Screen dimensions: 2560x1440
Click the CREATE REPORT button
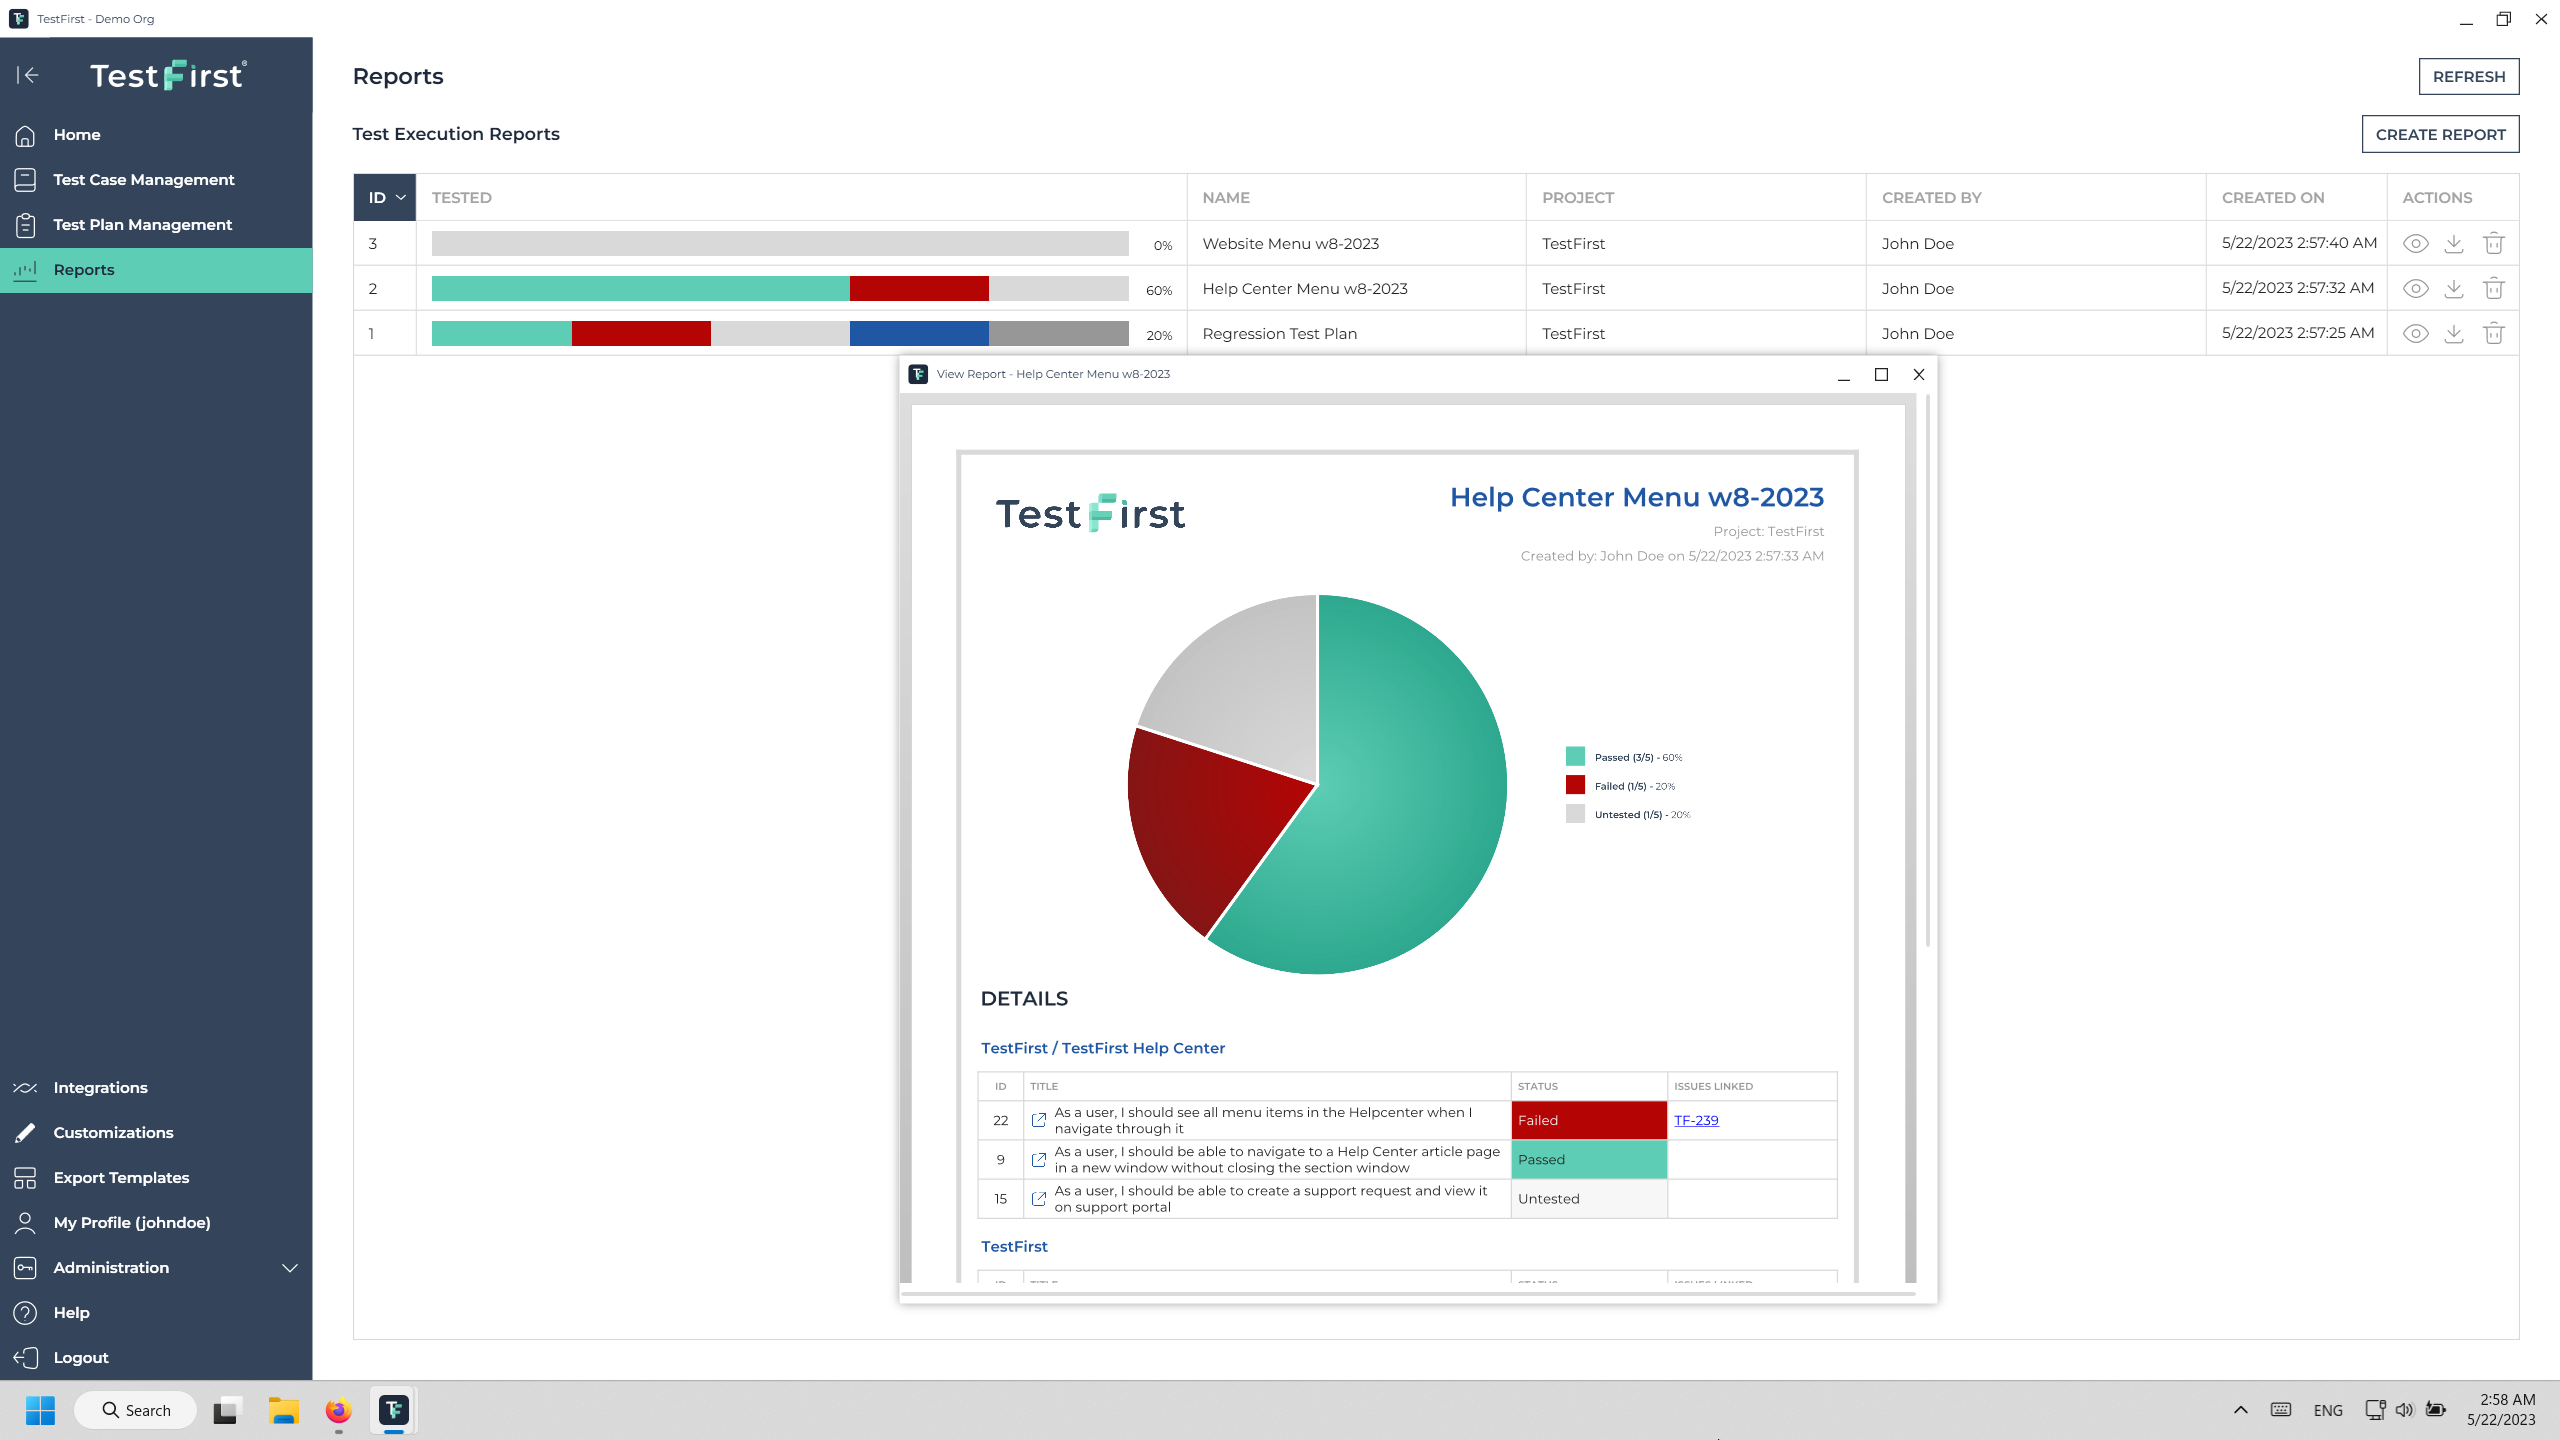(x=2440, y=134)
